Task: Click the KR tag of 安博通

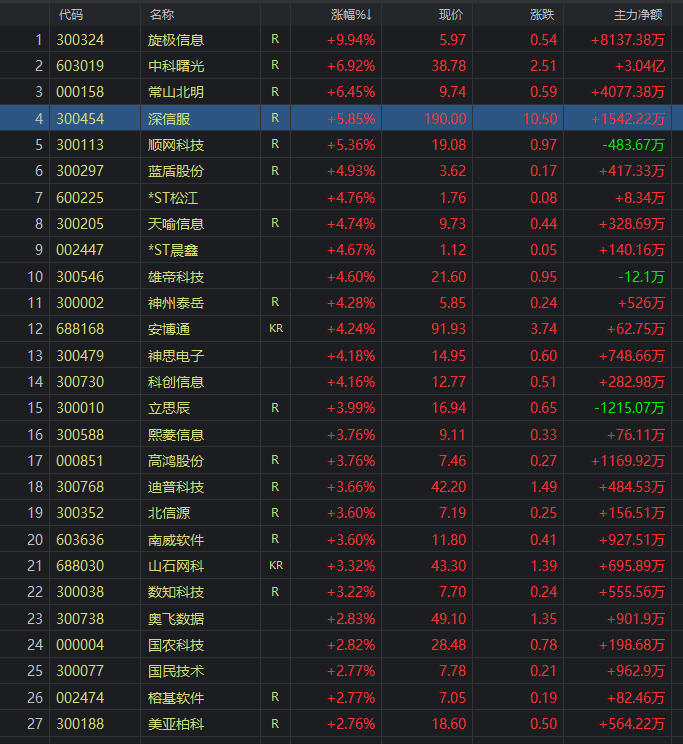Action: [x=276, y=328]
